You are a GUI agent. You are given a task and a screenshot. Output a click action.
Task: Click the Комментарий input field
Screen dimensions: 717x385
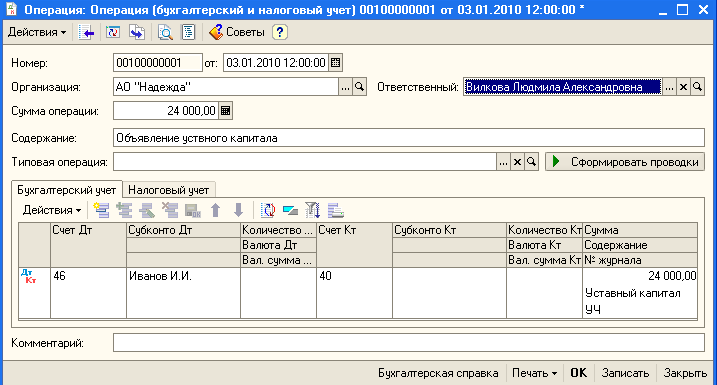click(409, 342)
